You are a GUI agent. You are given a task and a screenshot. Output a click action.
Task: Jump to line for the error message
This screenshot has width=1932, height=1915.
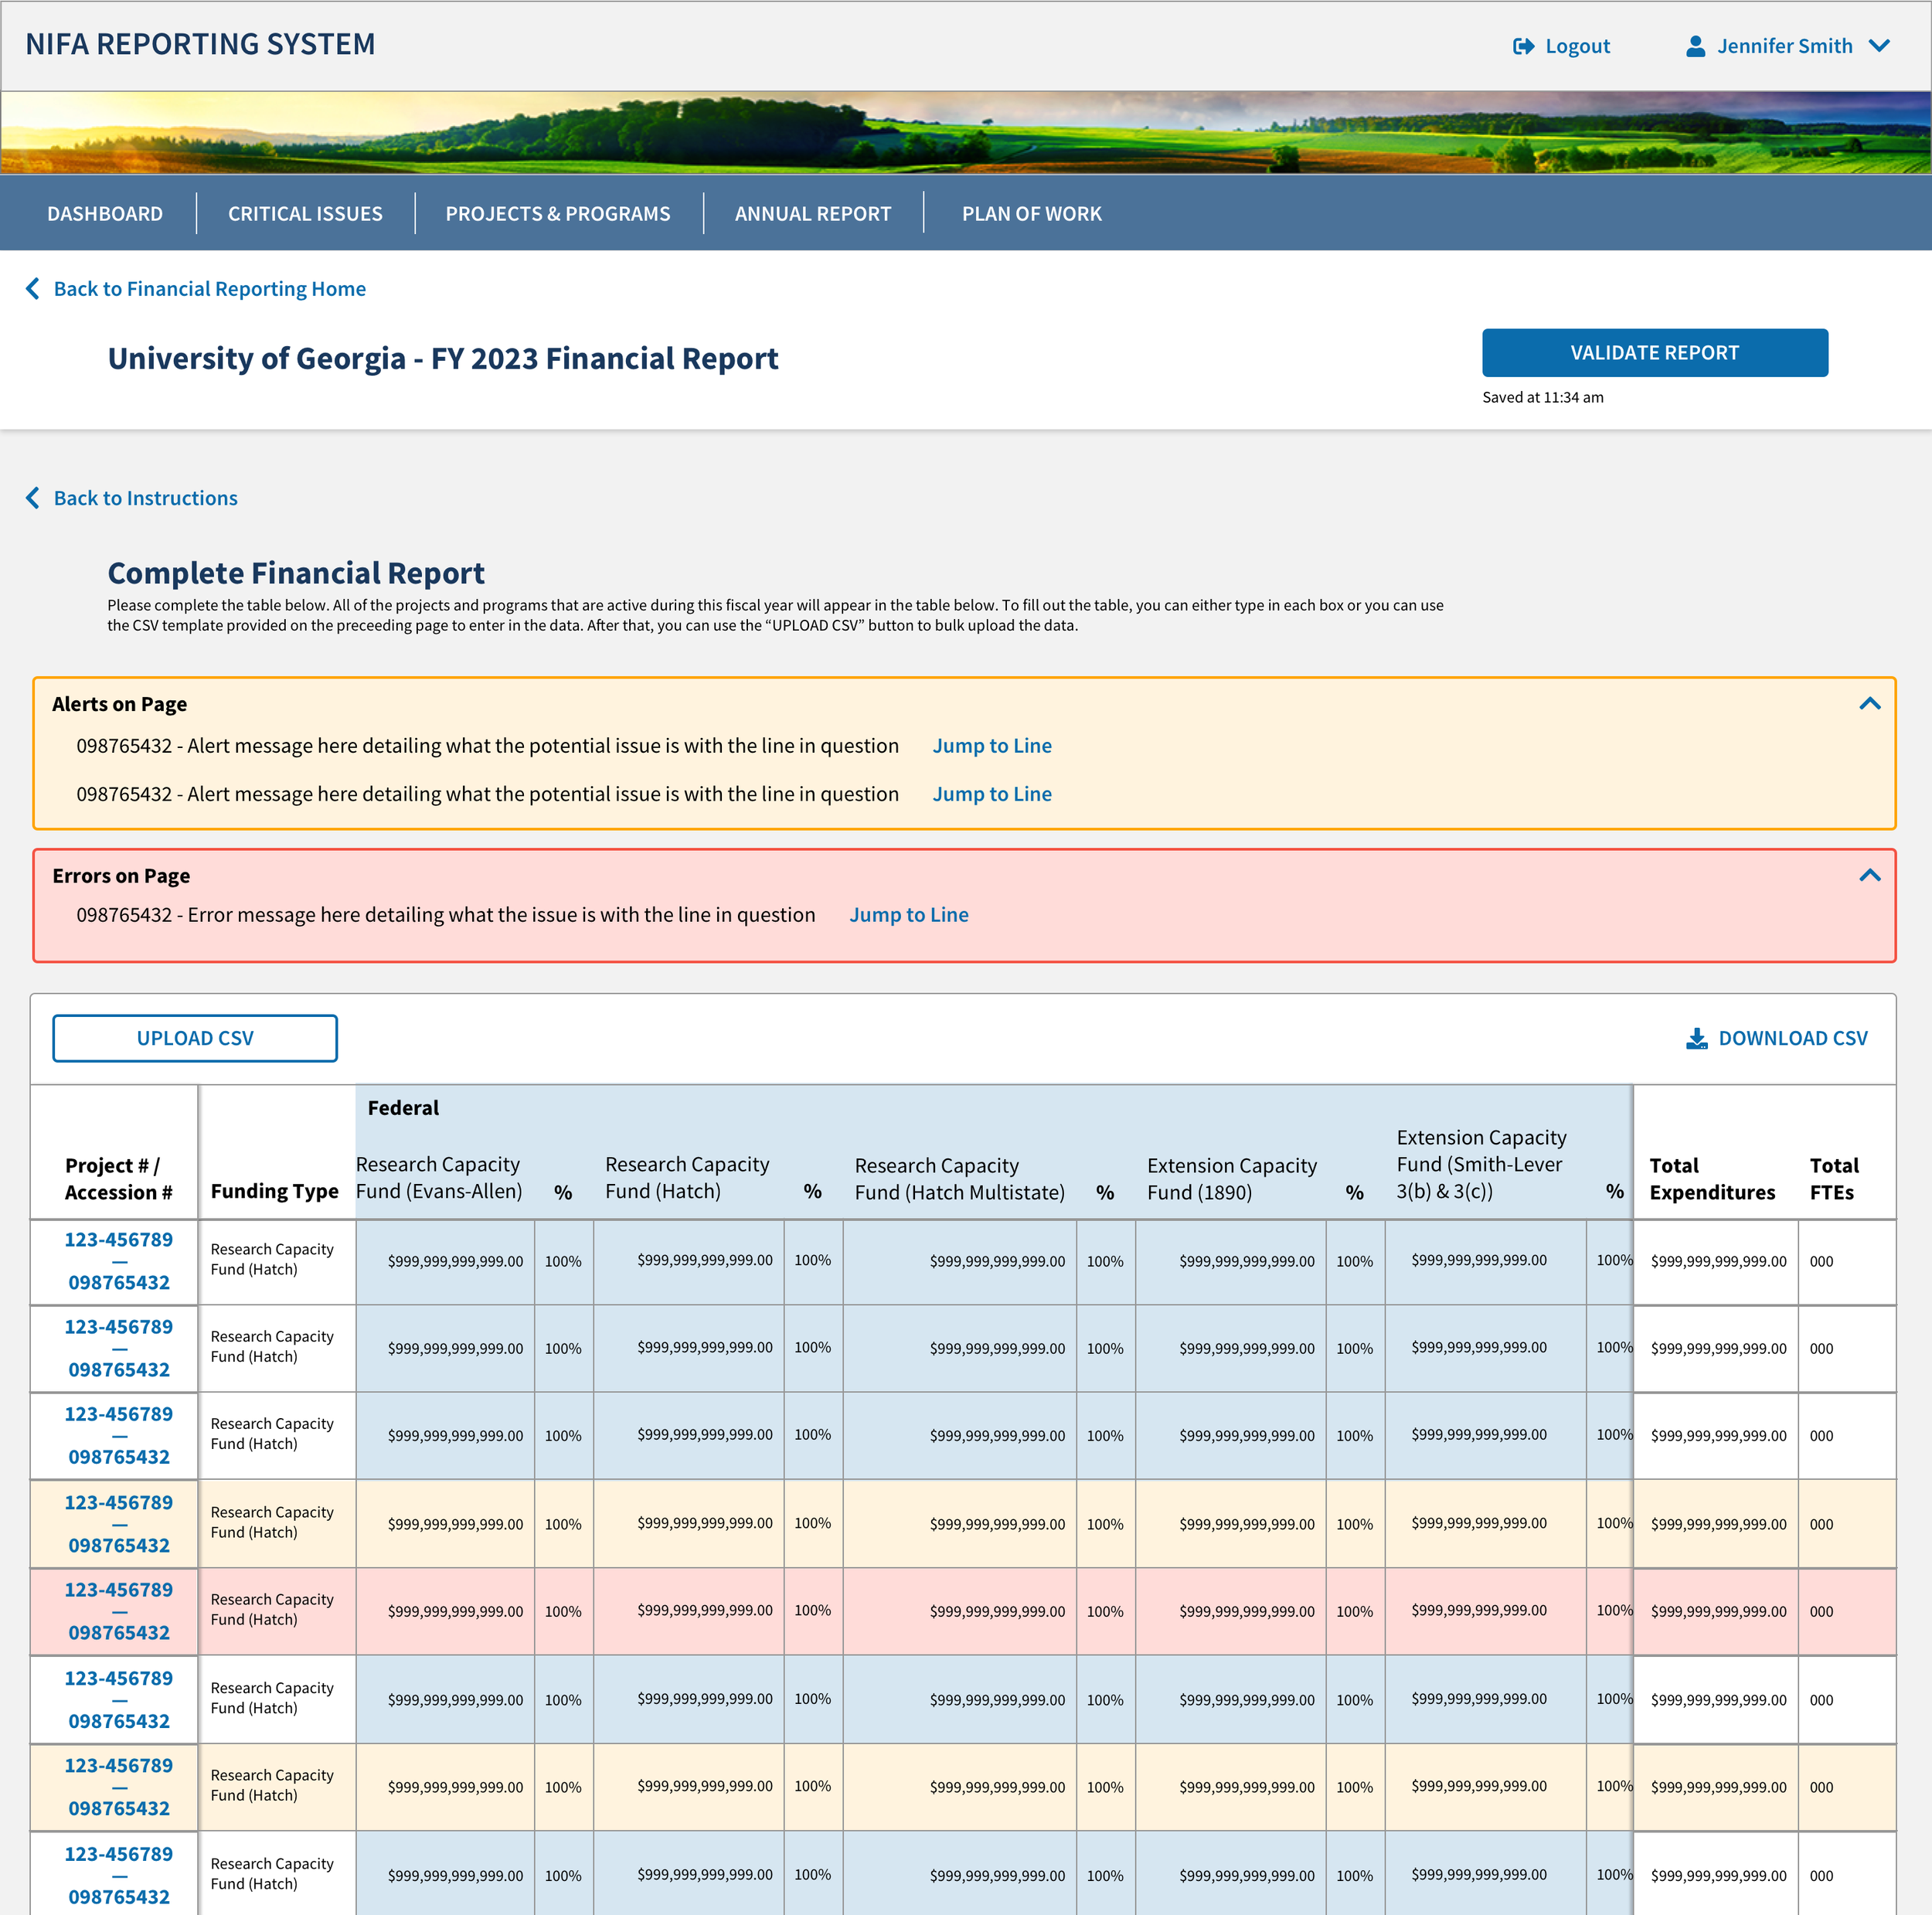tap(908, 915)
